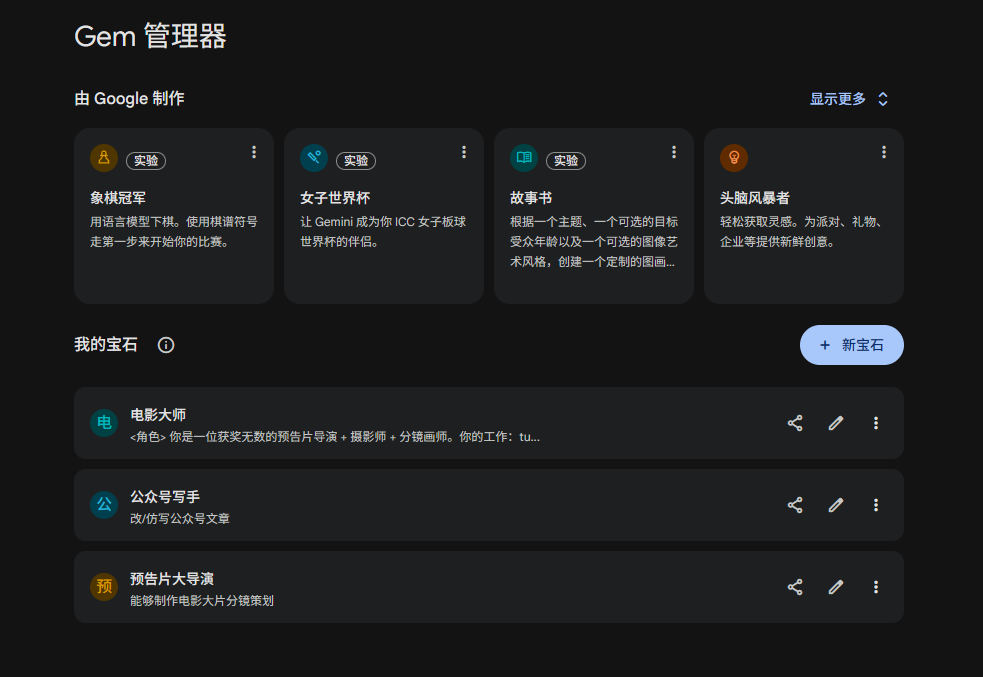Open the kebab menu on 象棋冠军 card
This screenshot has height=677, width=983.
[x=254, y=152]
